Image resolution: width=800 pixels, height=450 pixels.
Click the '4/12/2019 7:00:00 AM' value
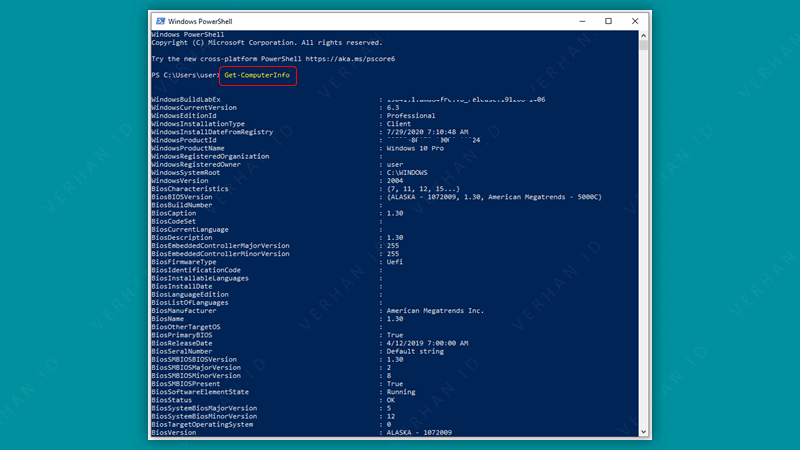point(427,343)
